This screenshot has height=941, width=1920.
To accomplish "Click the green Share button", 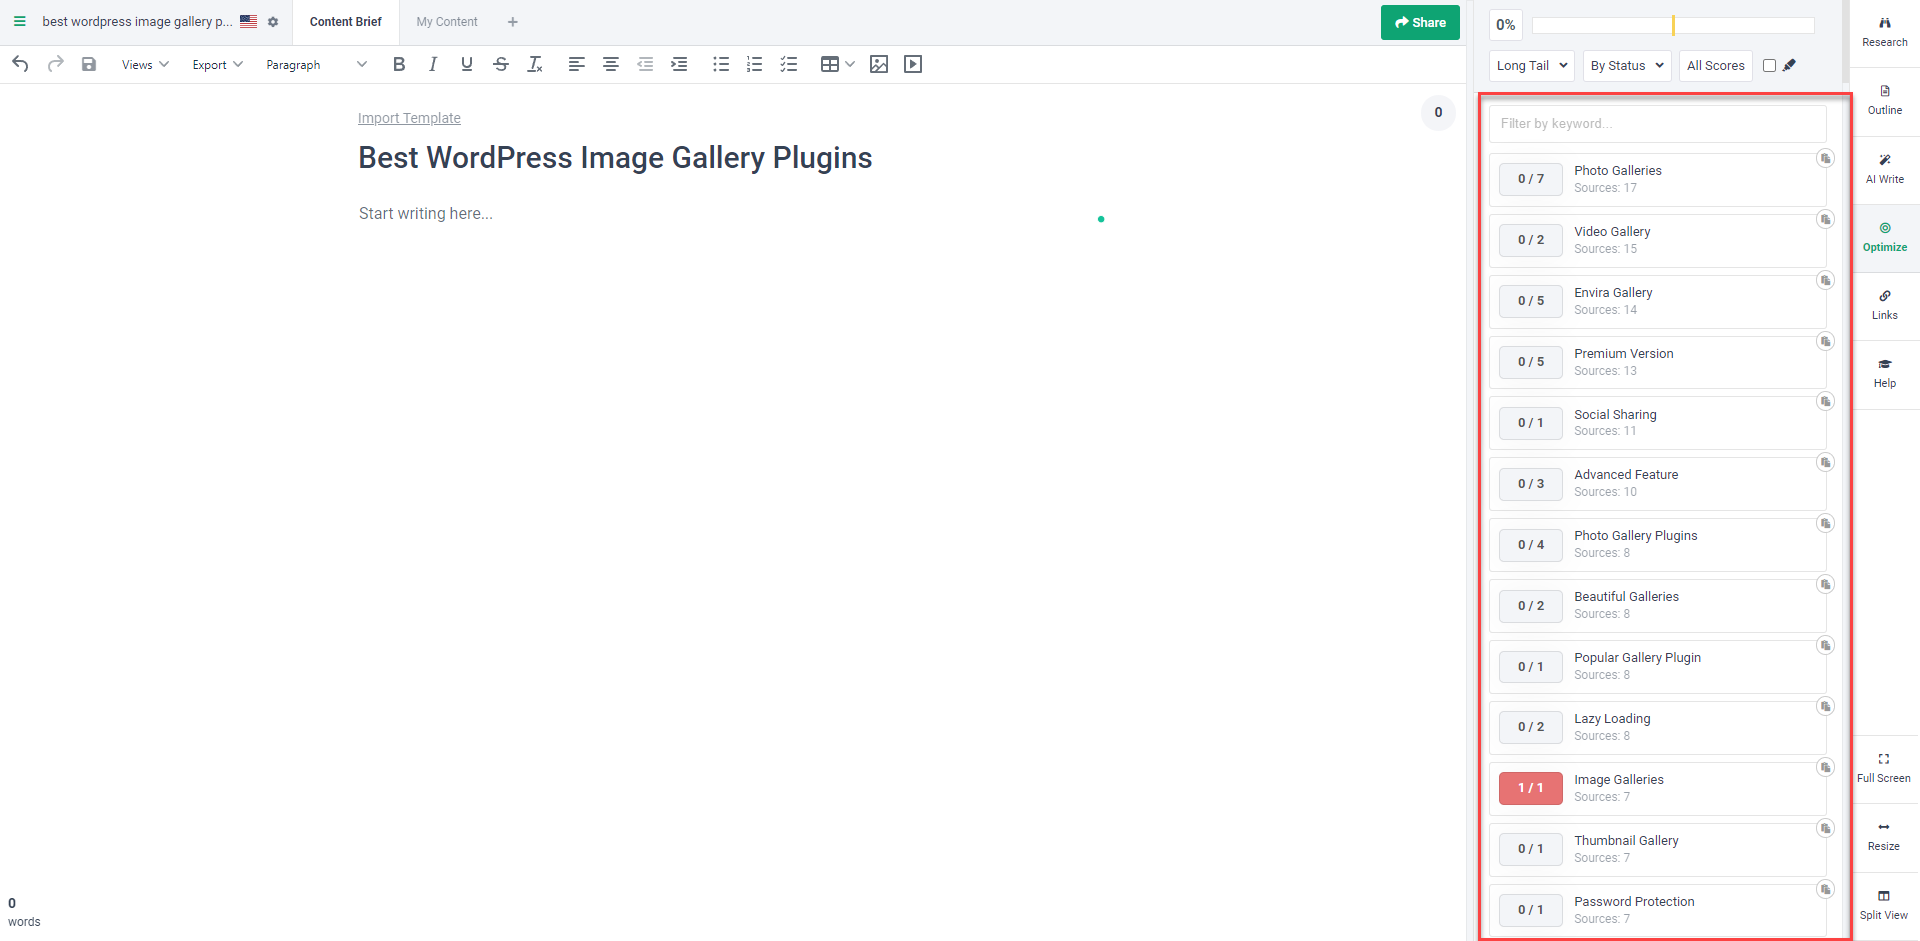I will coord(1420,22).
